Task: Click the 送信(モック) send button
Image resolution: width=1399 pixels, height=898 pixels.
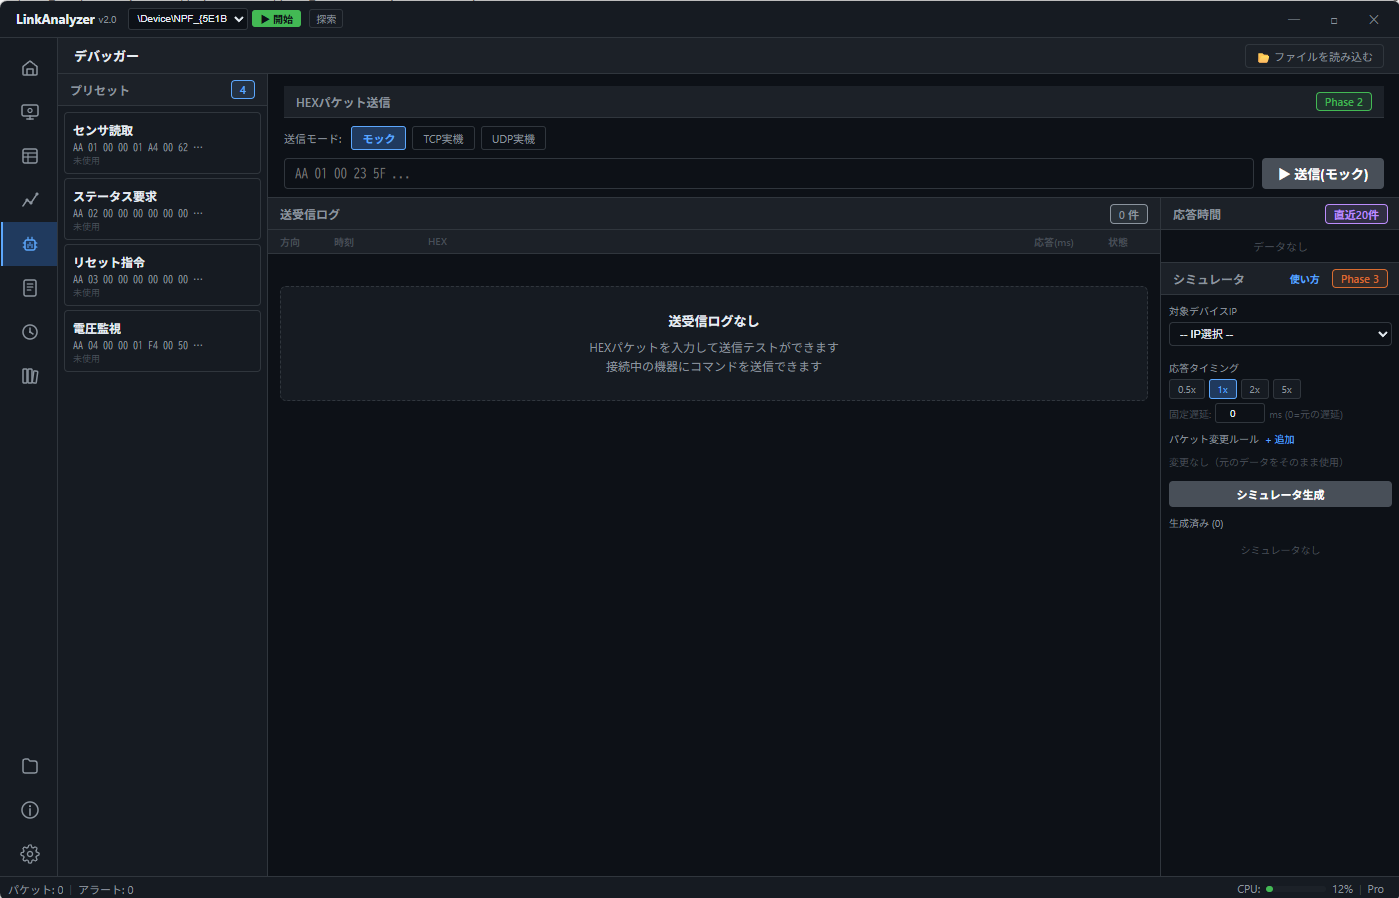Action: 1322,174
